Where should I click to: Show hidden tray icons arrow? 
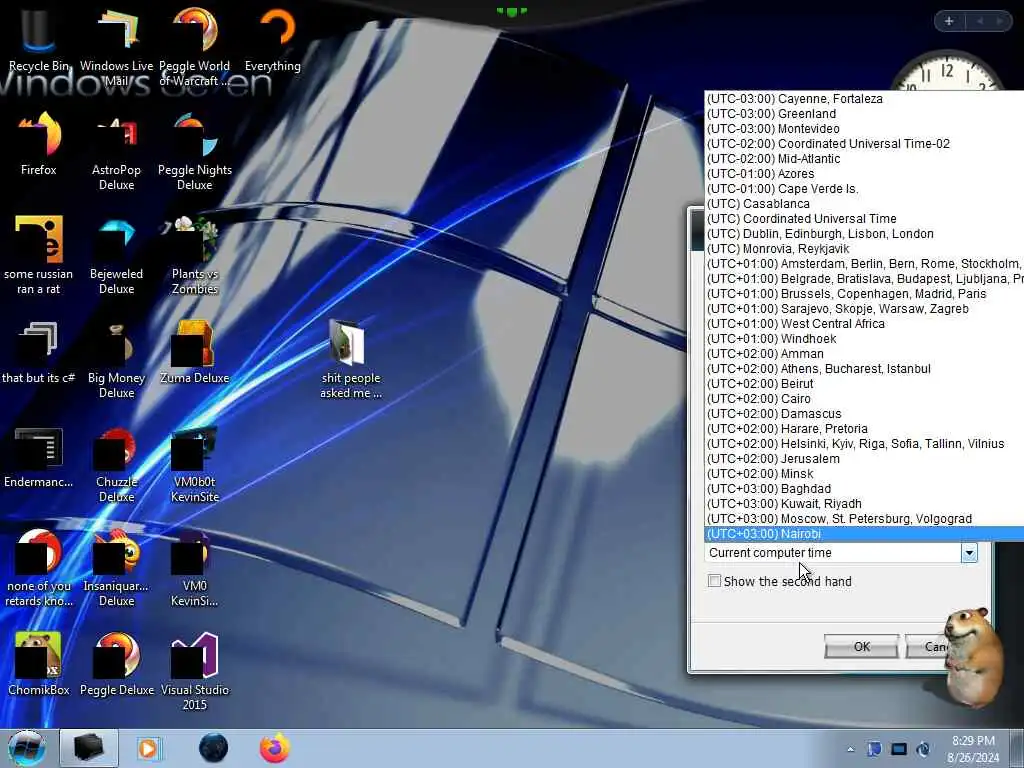(x=850, y=750)
